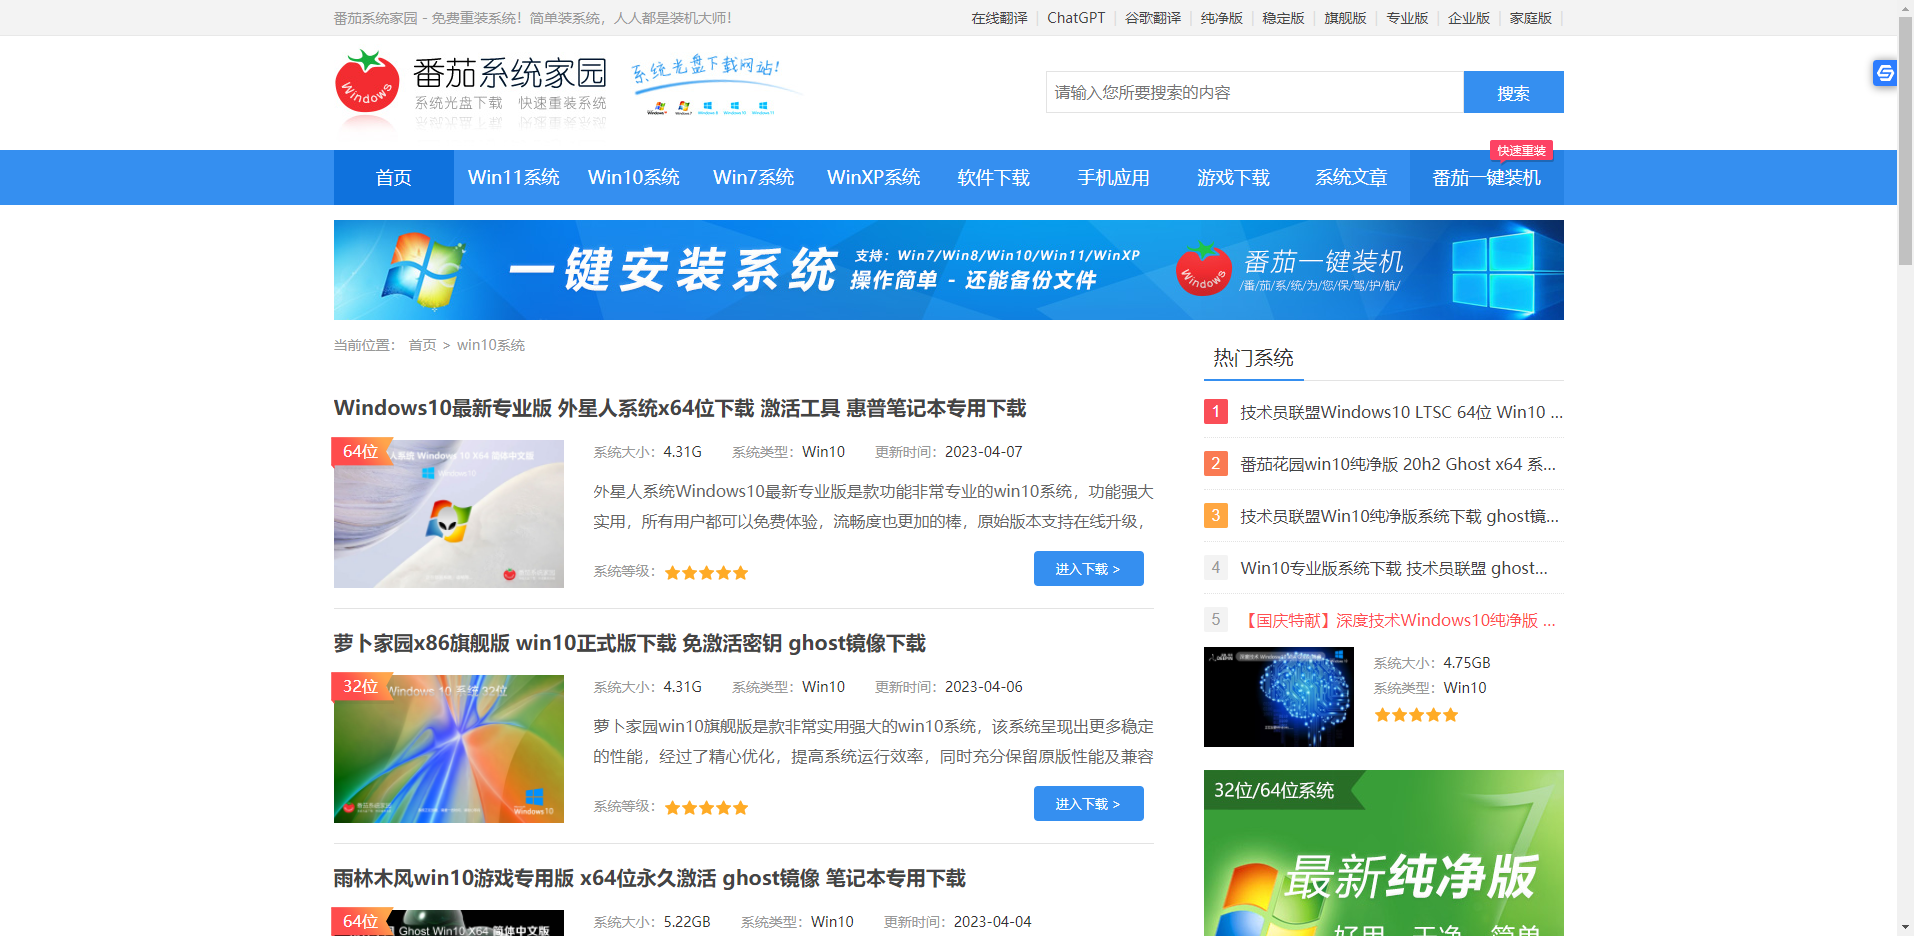The height and width of the screenshot is (936, 1914).
Task: Click the 快速重装 red badge
Action: click(x=1521, y=150)
